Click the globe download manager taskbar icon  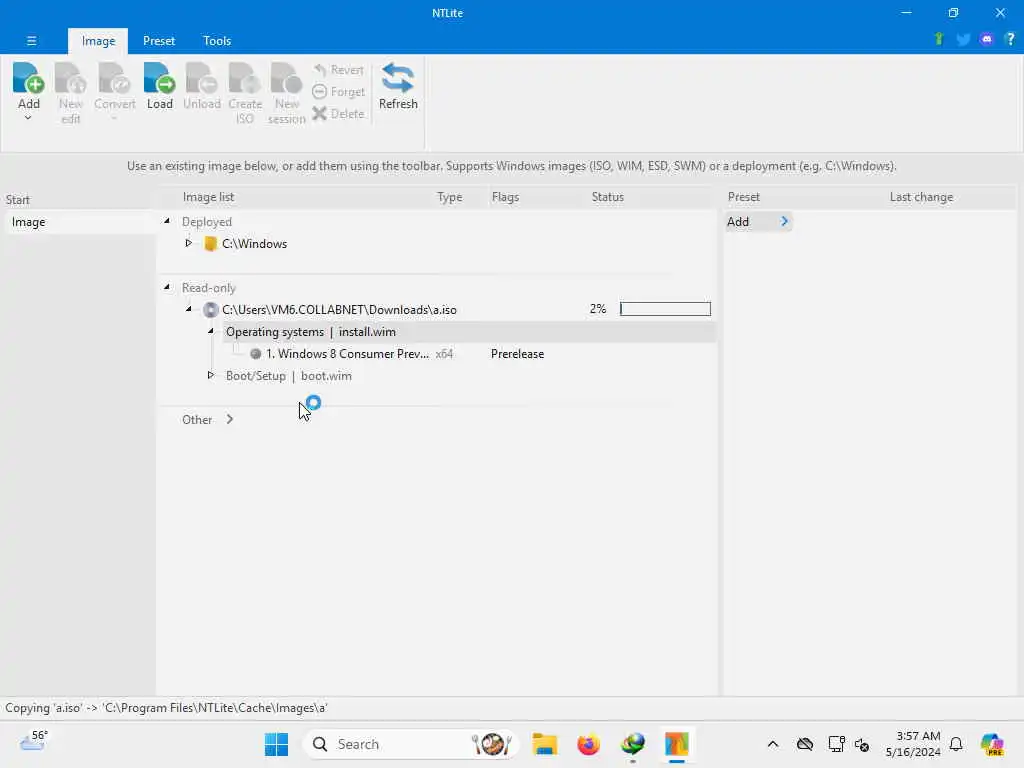632,744
